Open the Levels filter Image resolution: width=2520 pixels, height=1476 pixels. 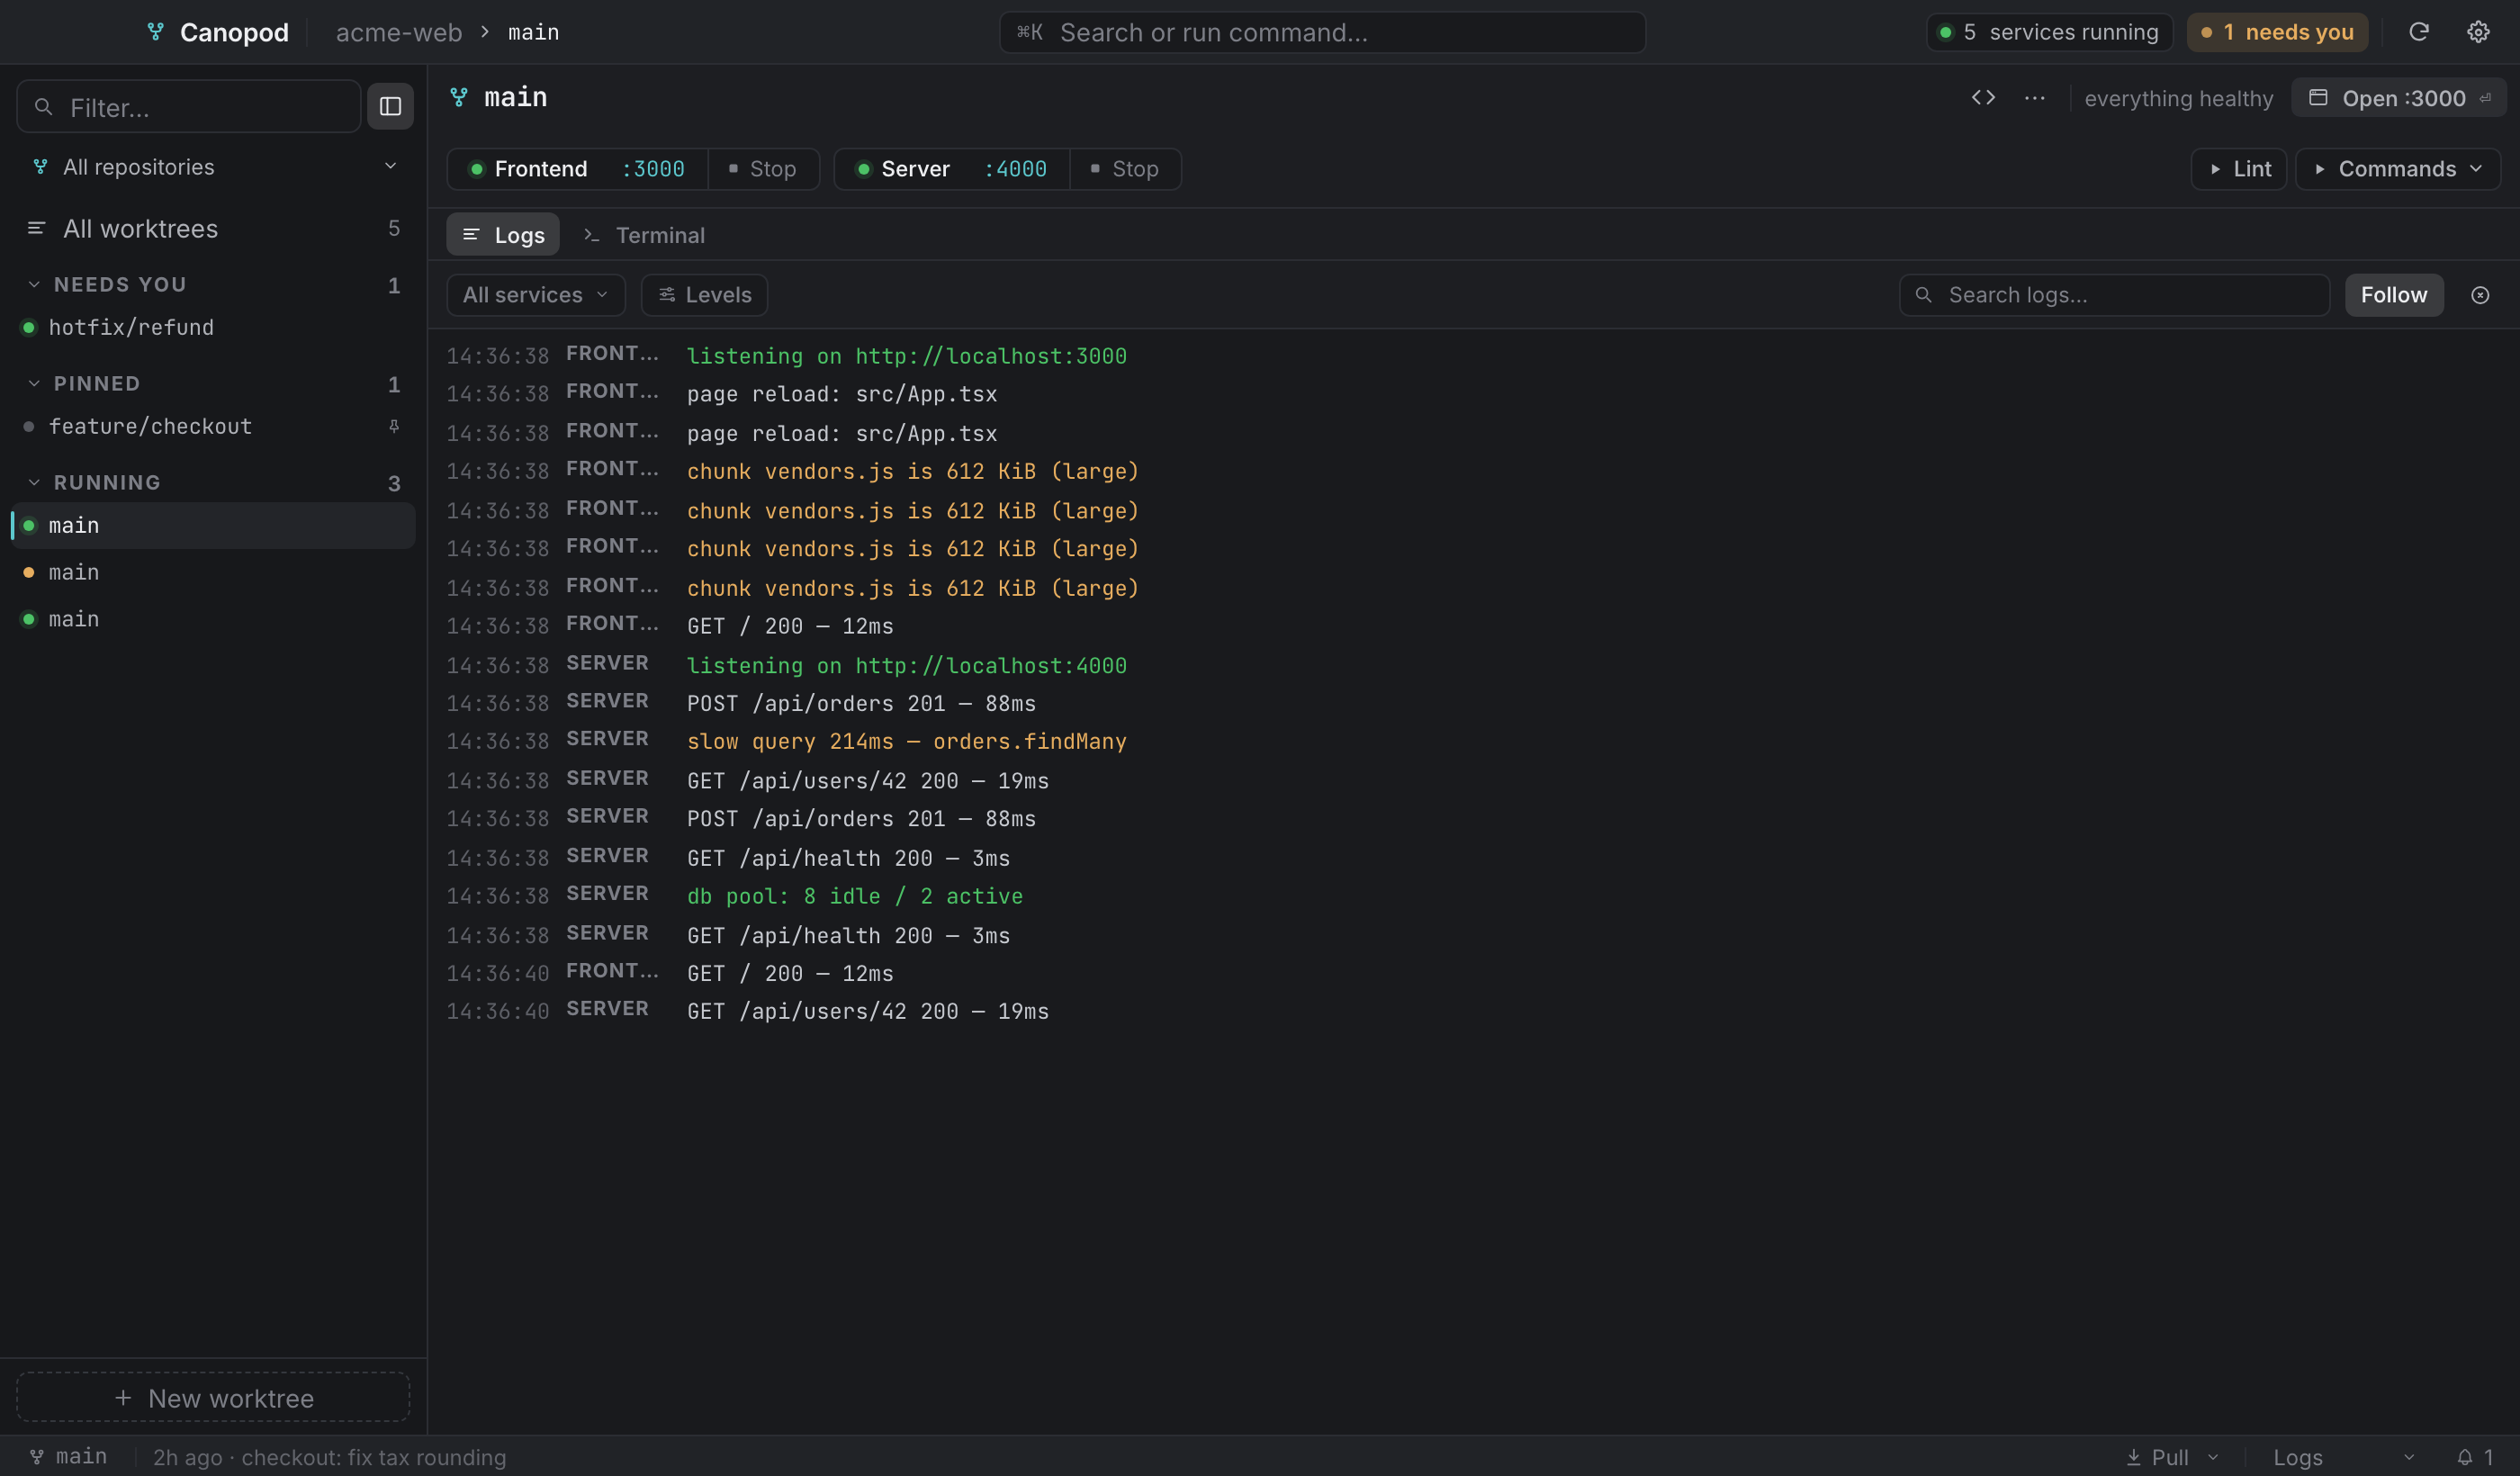coord(704,295)
